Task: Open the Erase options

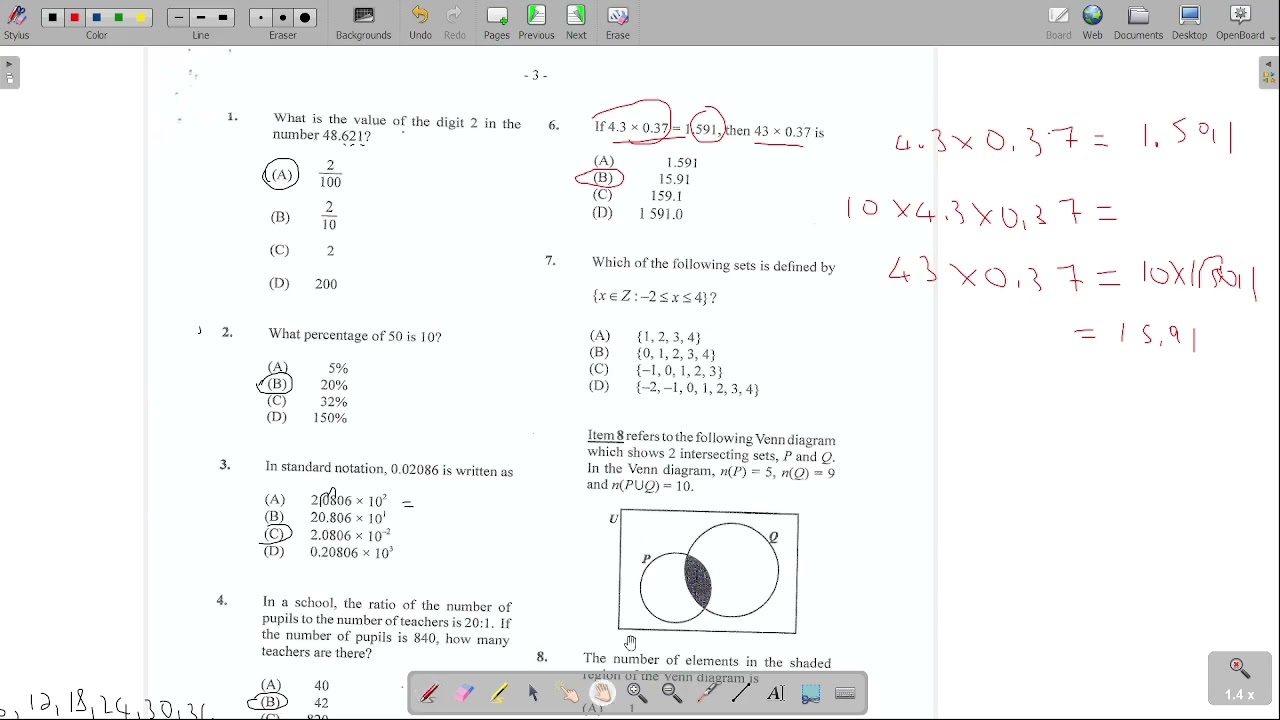Action: click(x=618, y=22)
